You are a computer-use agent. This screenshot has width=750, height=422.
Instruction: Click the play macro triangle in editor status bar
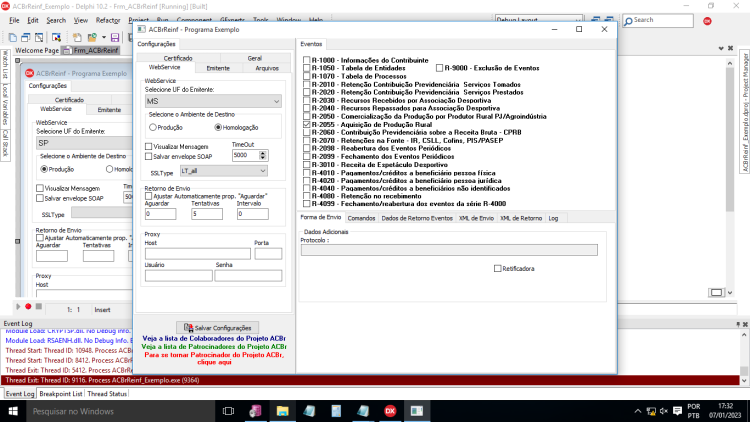point(18,306)
